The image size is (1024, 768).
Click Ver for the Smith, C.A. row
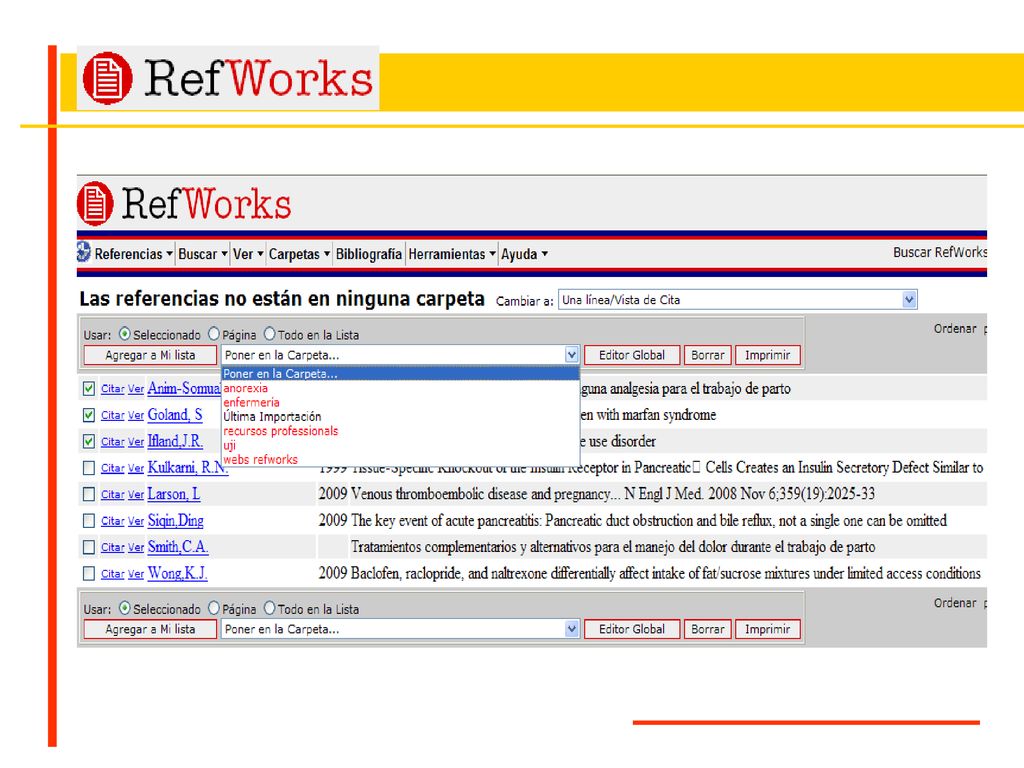pyautogui.click(x=136, y=547)
